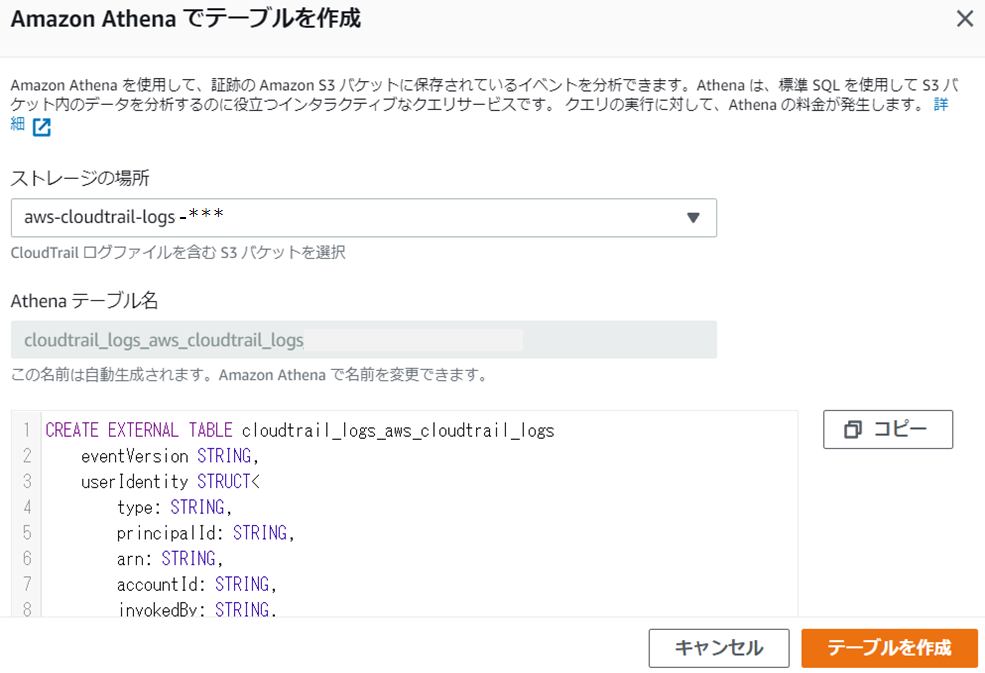Viewport: 985px width, 673px height.
Task: Click the principalId: STRING code line
Action: 205,533
